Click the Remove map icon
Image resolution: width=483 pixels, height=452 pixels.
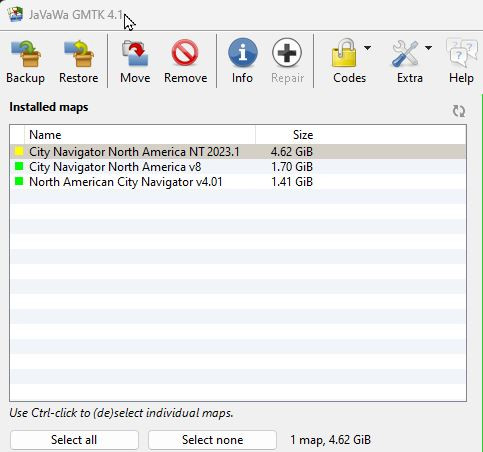(x=185, y=53)
